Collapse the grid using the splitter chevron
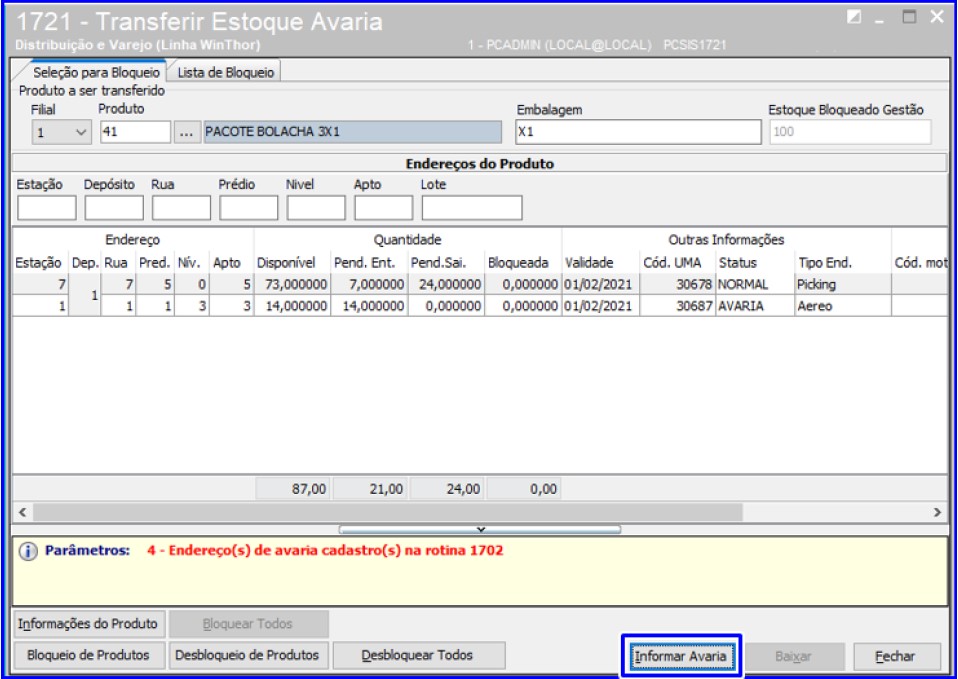Viewport: 958px width, 679px height. point(480,529)
